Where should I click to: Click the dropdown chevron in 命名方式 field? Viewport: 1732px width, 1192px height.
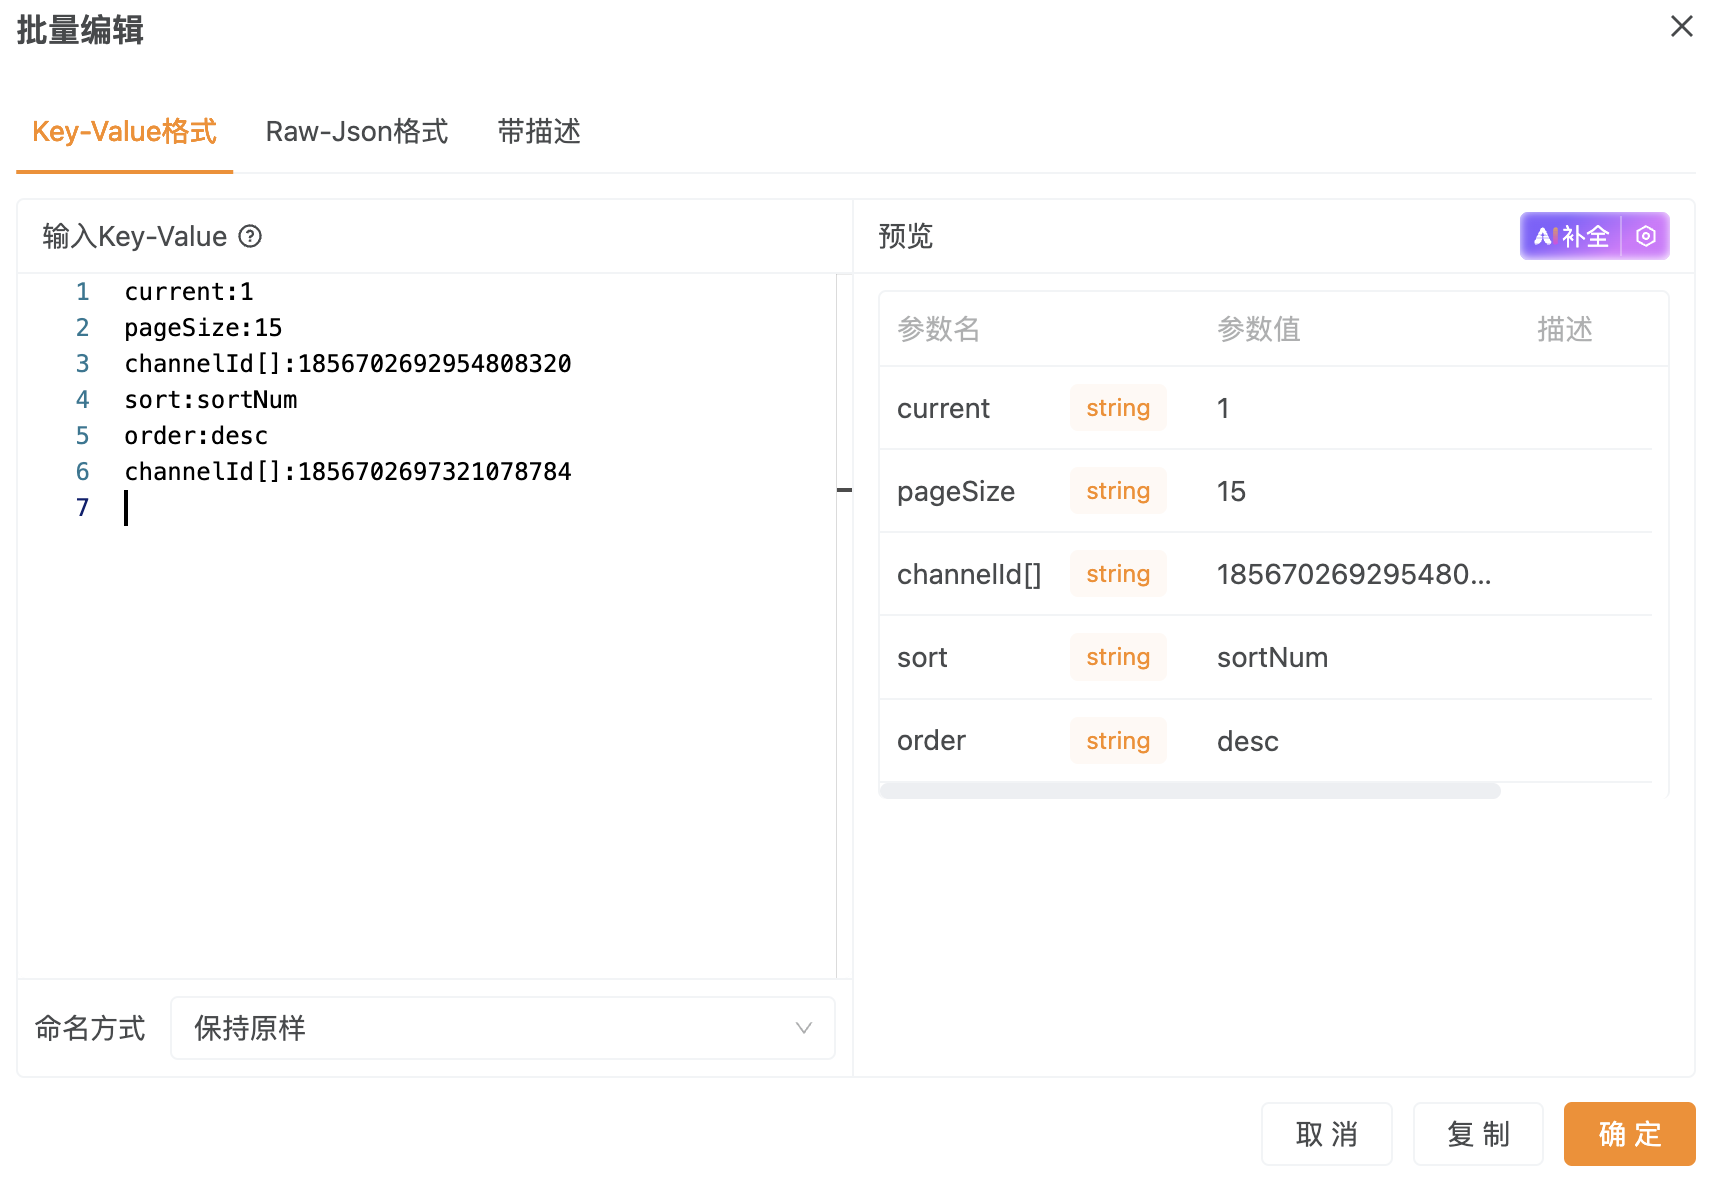[x=803, y=1028]
